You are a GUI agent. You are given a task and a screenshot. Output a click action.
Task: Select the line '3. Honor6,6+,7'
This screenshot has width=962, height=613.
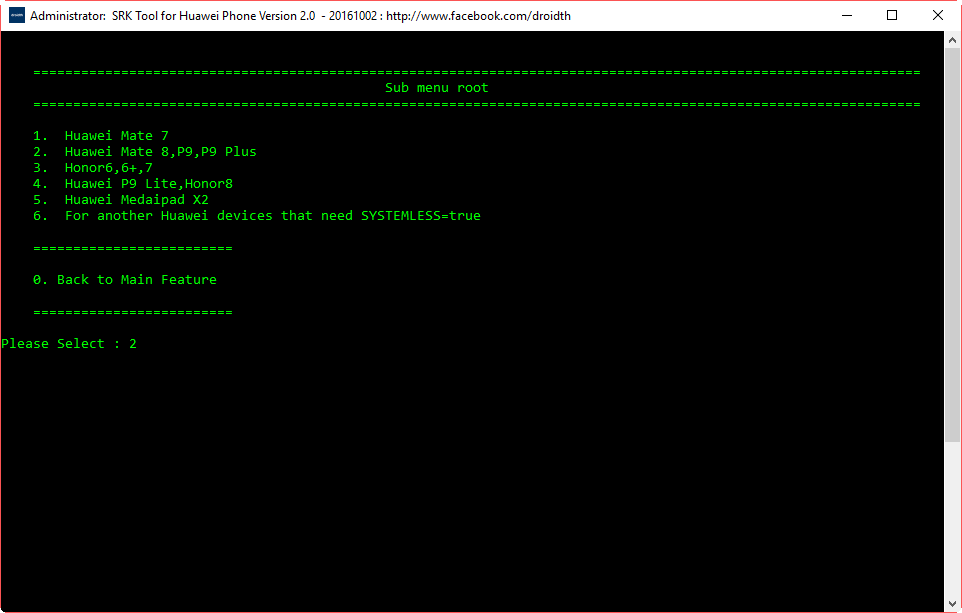tap(93, 168)
